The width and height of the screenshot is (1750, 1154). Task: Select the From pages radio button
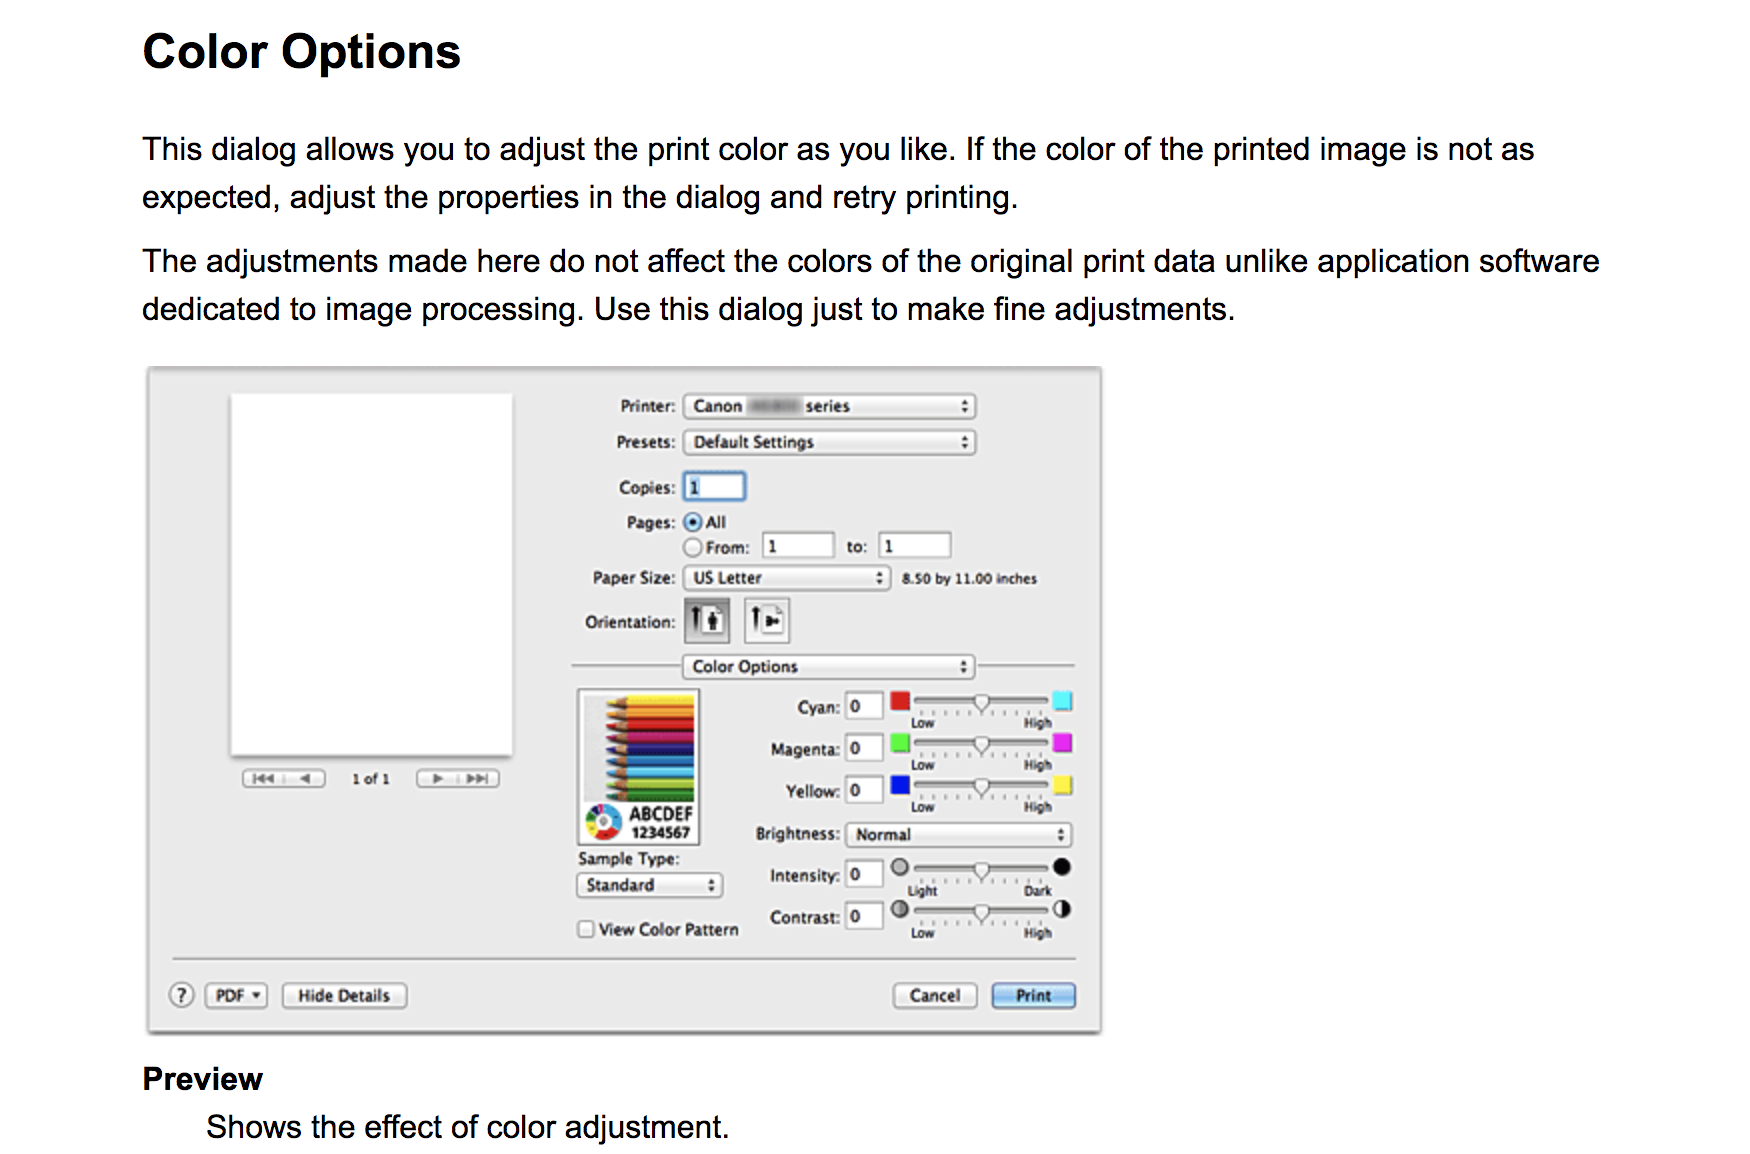click(x=693, y=547)
